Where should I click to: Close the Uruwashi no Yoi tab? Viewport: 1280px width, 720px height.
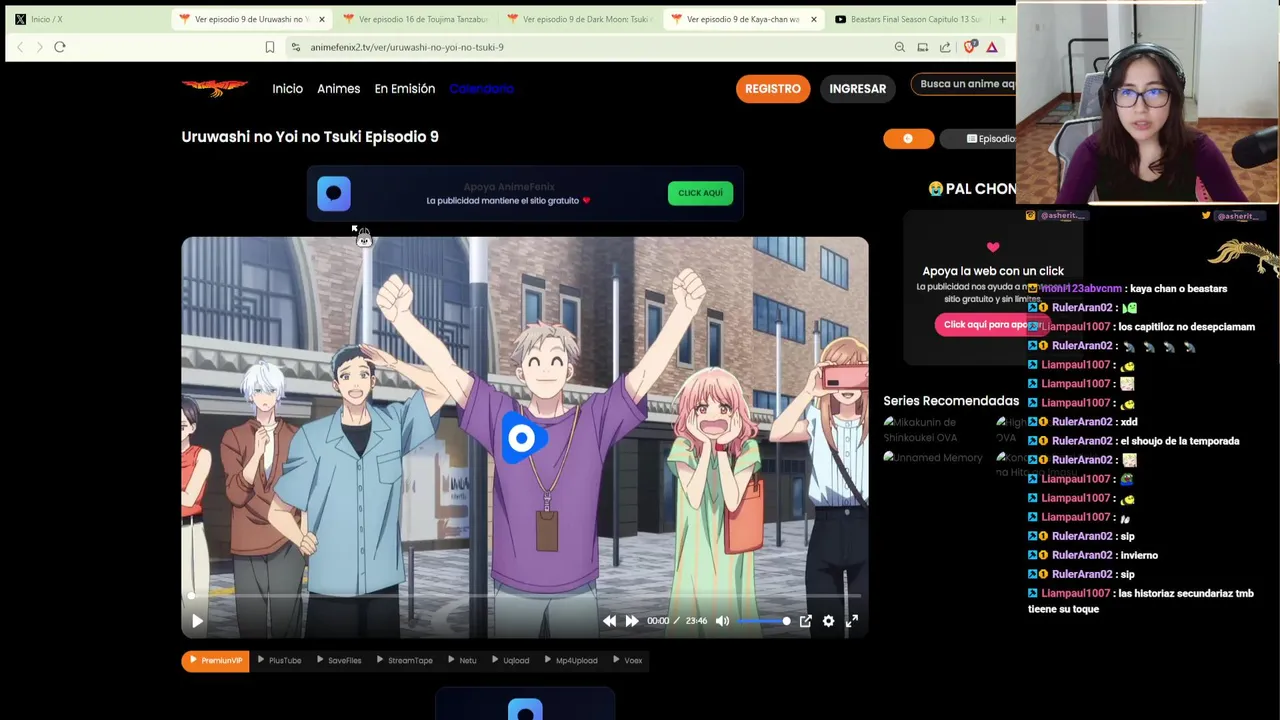point(321,19)
